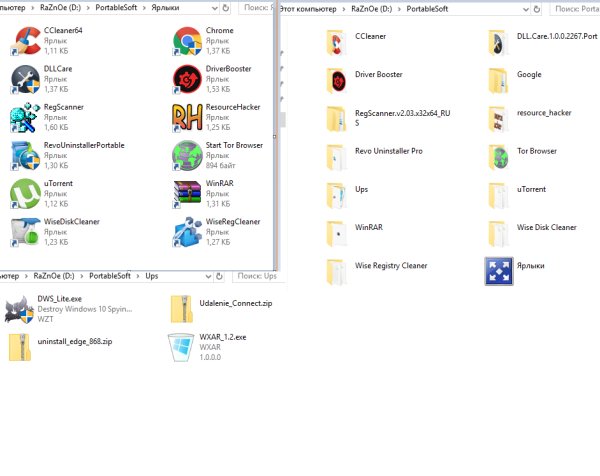
Task: Click the CCleaner folder icon in PortableSoft
Action: click(336, 43)
